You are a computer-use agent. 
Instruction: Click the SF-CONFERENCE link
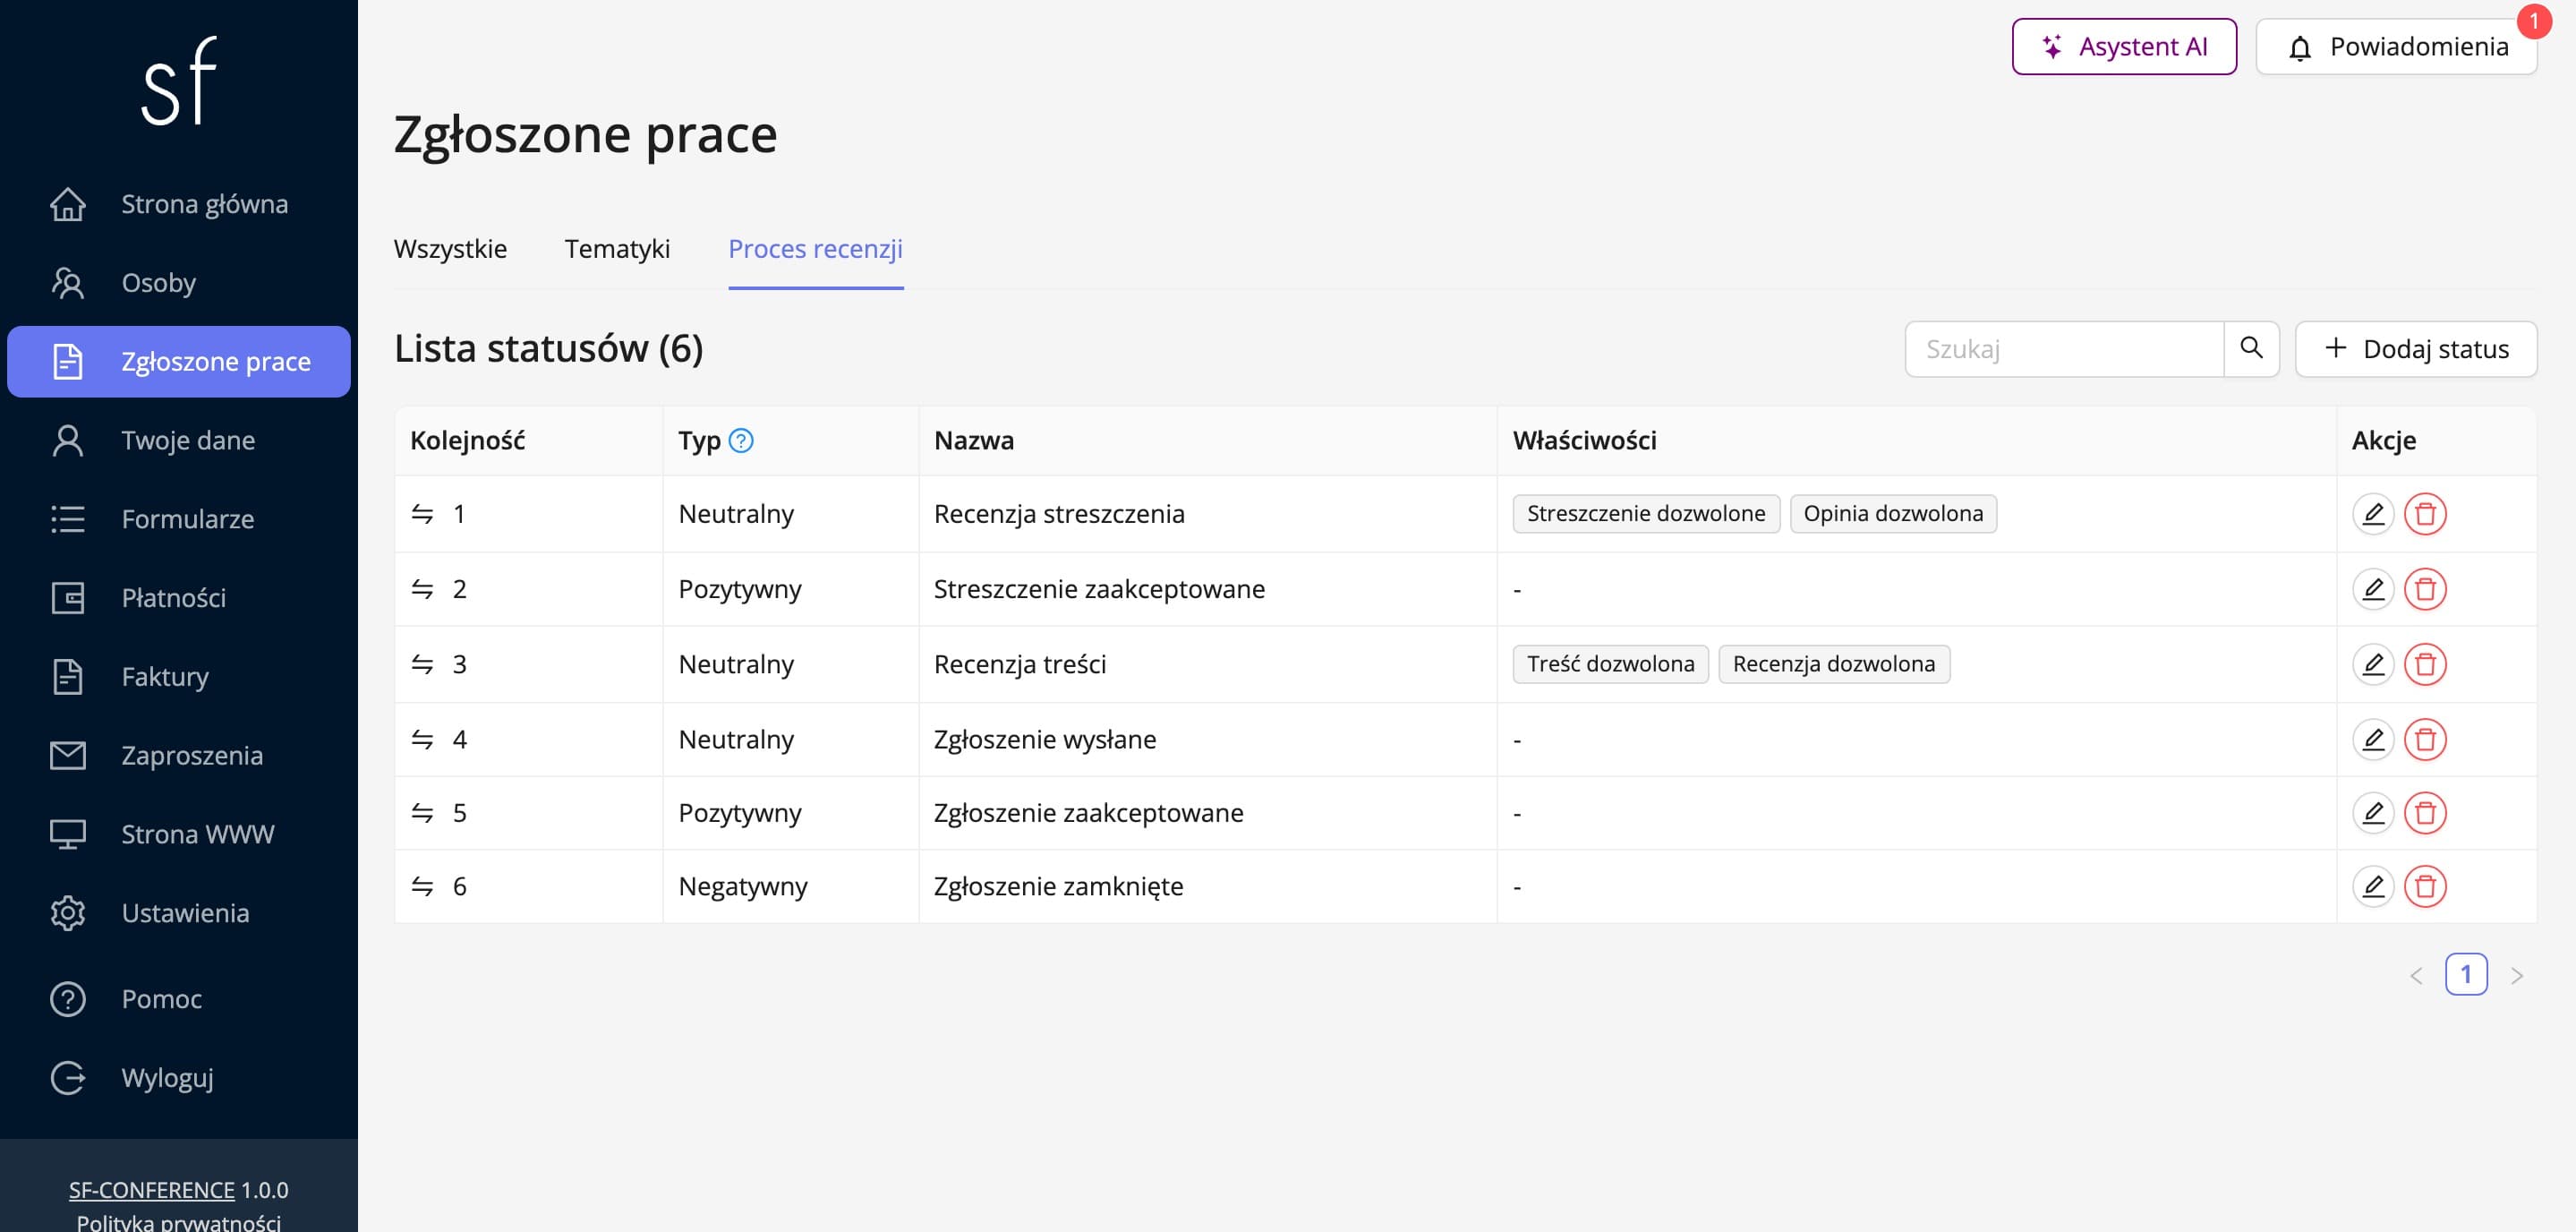[151, 1190]
